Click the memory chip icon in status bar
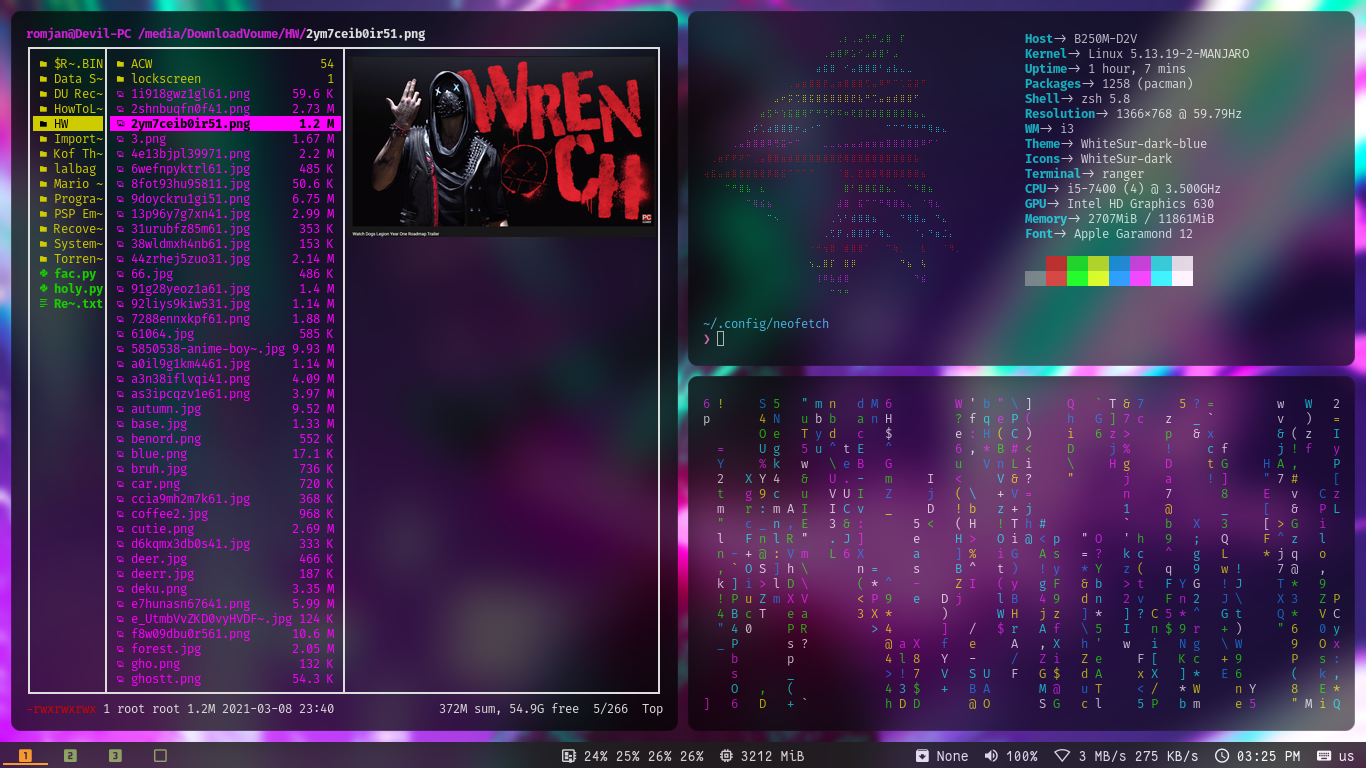 (x=726, y=756)
